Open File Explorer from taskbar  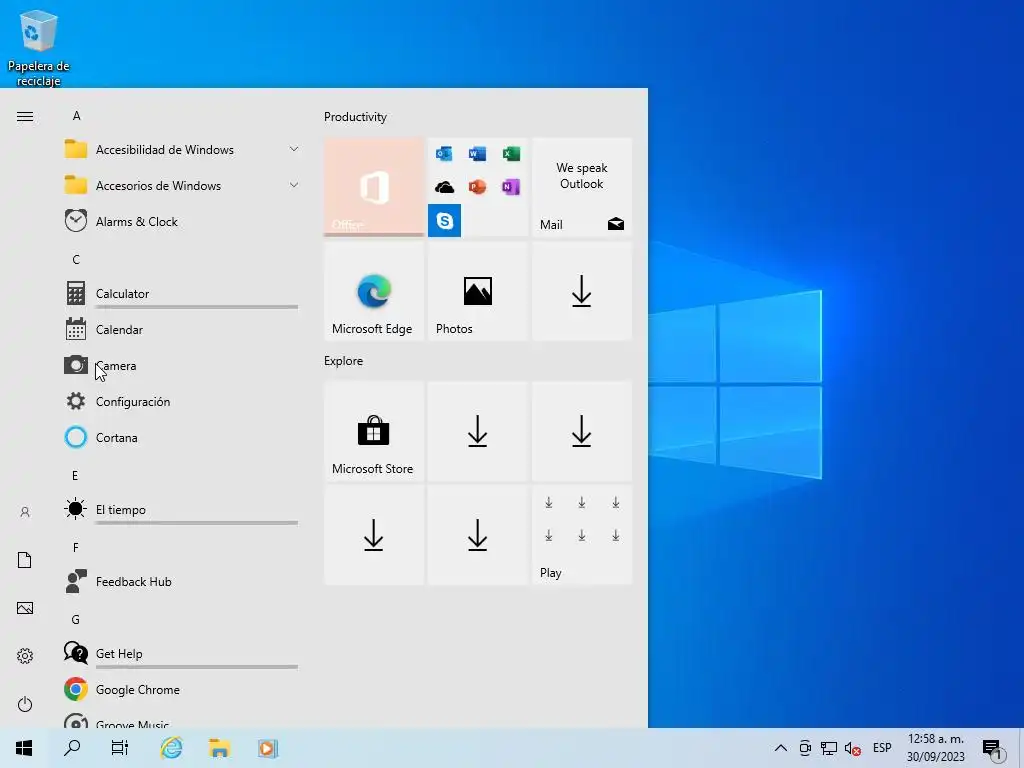pyautogui.click(x=219, y=748)
